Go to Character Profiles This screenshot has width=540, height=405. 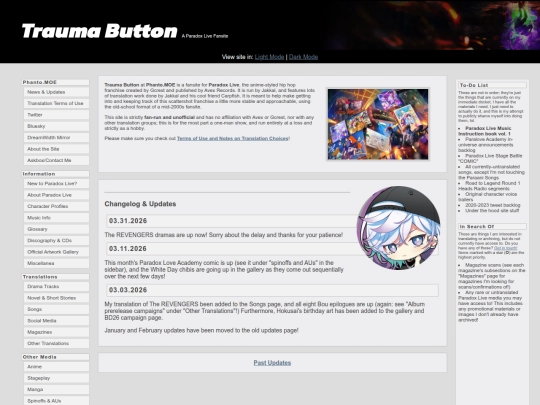(56, 206)
